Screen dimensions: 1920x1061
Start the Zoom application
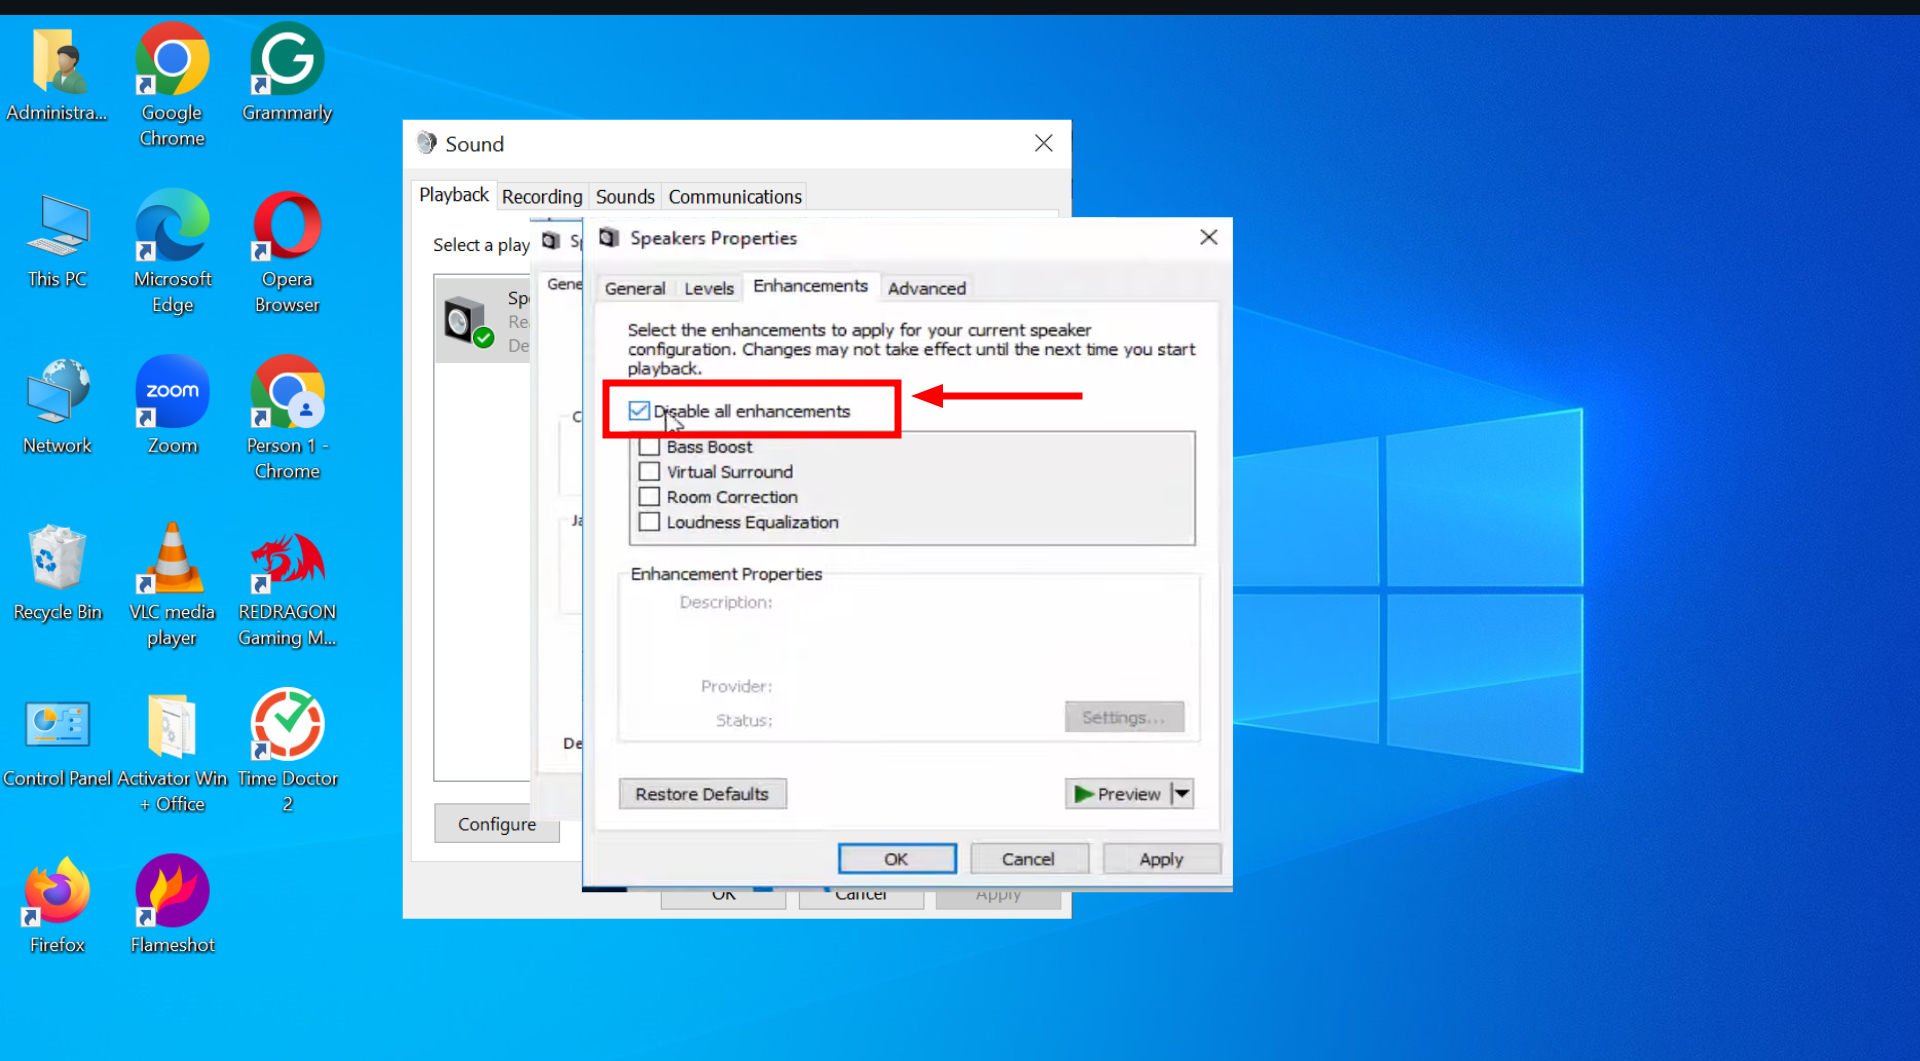[171, 392]
